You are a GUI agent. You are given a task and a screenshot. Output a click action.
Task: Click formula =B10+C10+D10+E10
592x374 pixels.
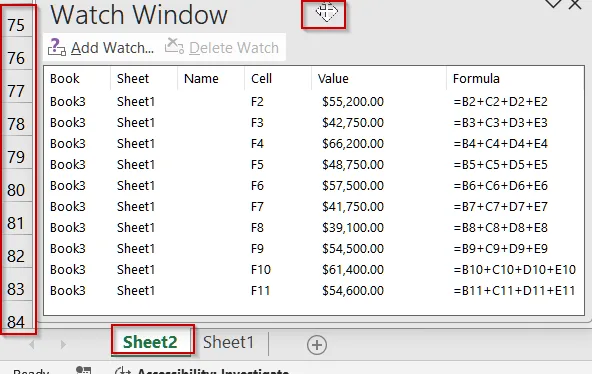click(515, 269)
